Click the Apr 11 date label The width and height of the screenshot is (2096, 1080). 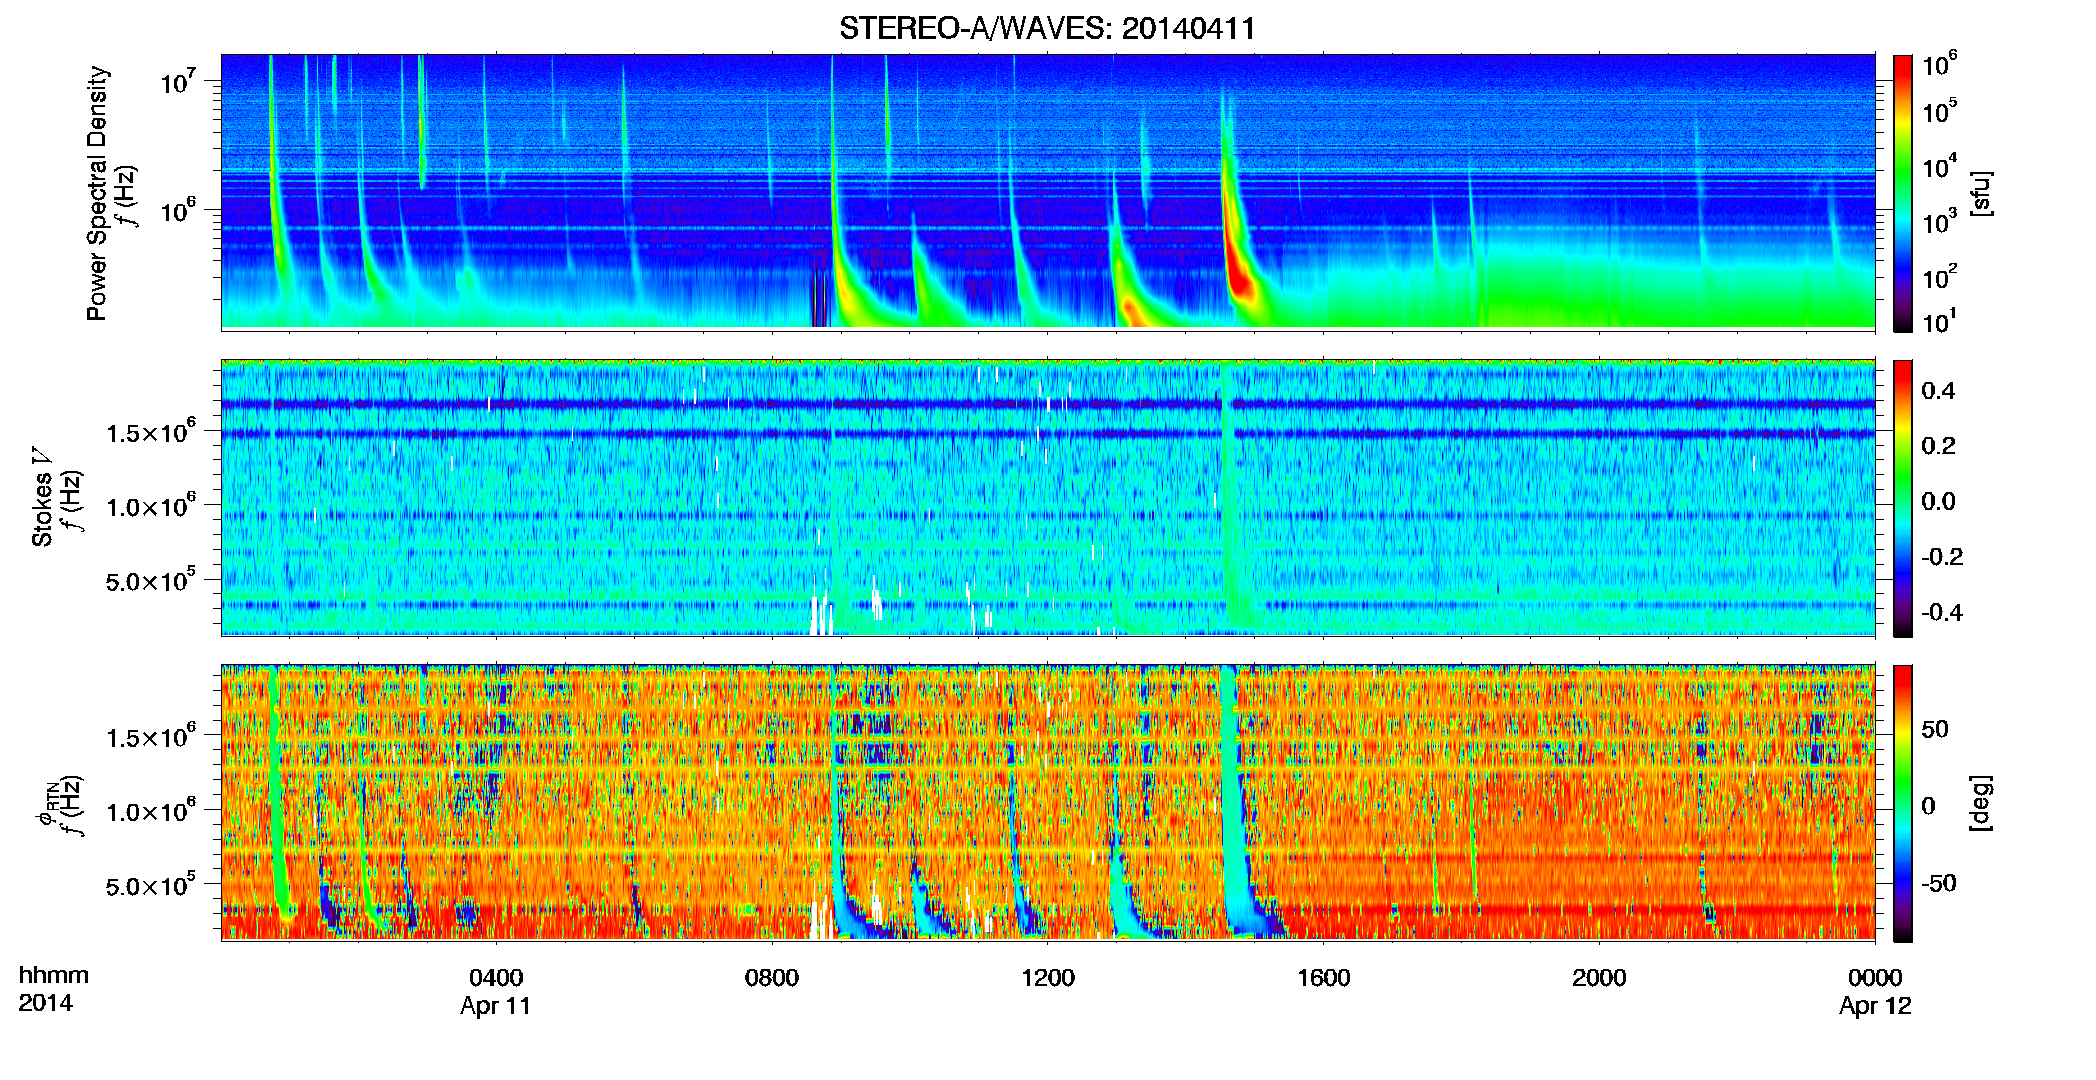(496, 1006)
